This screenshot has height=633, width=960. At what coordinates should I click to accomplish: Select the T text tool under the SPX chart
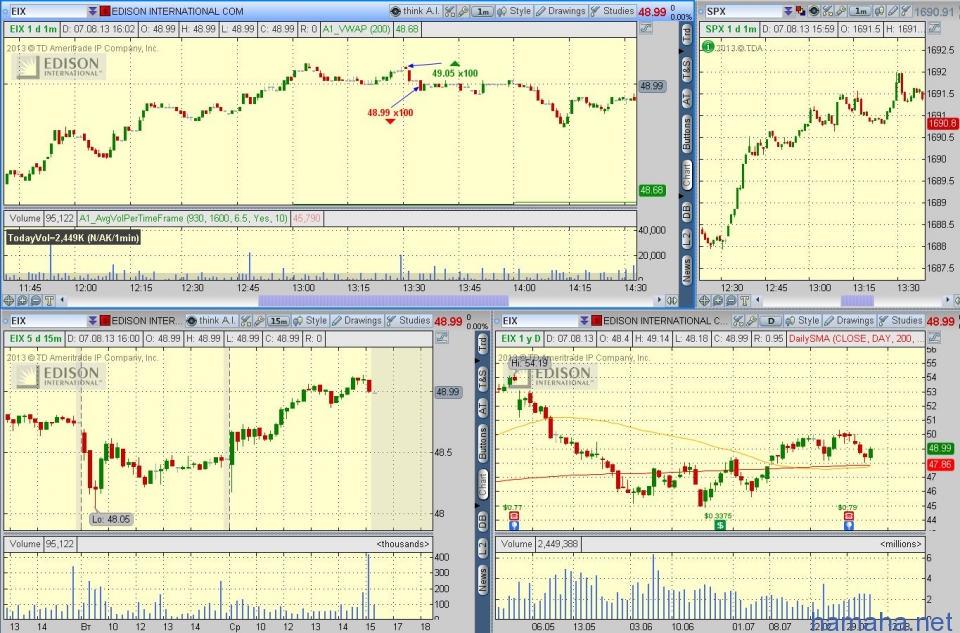(x=744, y=301)
